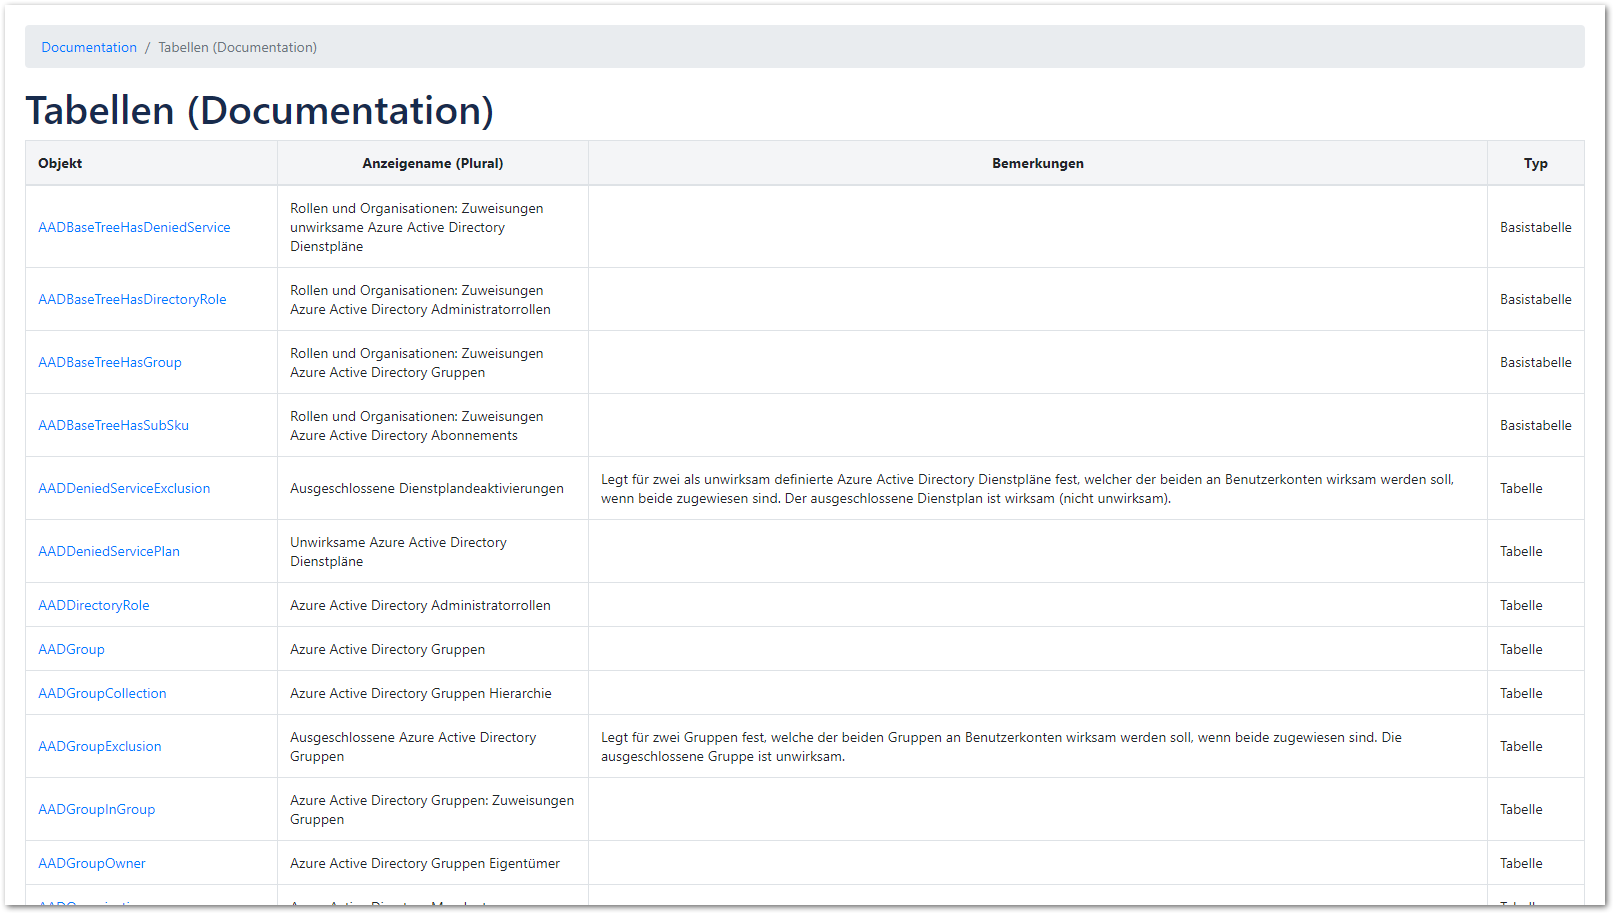1614x914 pixels.
Task: Open the AADBaseTreeHasGroup link
Action: (x=110, y=362)
